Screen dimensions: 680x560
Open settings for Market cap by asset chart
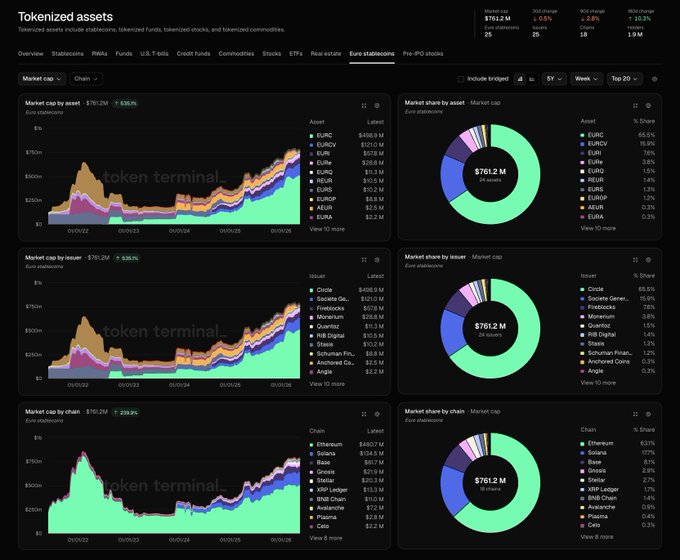[377, 105]
